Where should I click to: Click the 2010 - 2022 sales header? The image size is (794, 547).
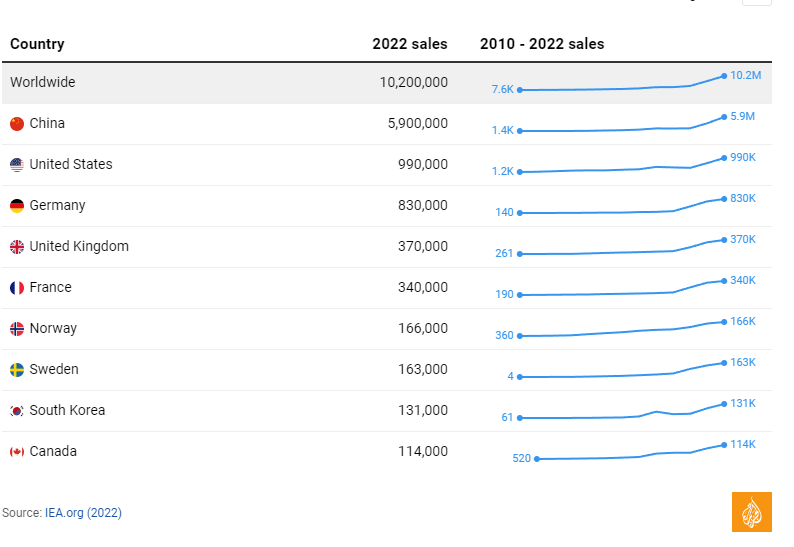542,44
